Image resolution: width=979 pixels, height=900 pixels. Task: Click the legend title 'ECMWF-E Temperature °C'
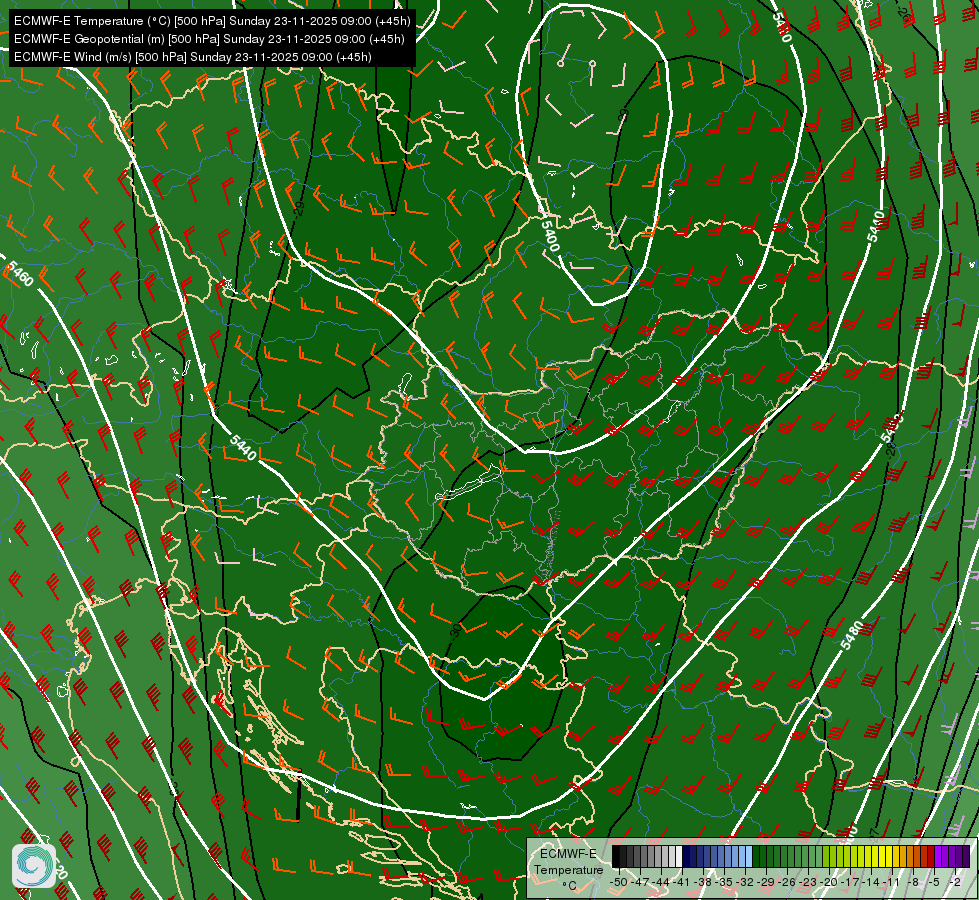(568, 869)
